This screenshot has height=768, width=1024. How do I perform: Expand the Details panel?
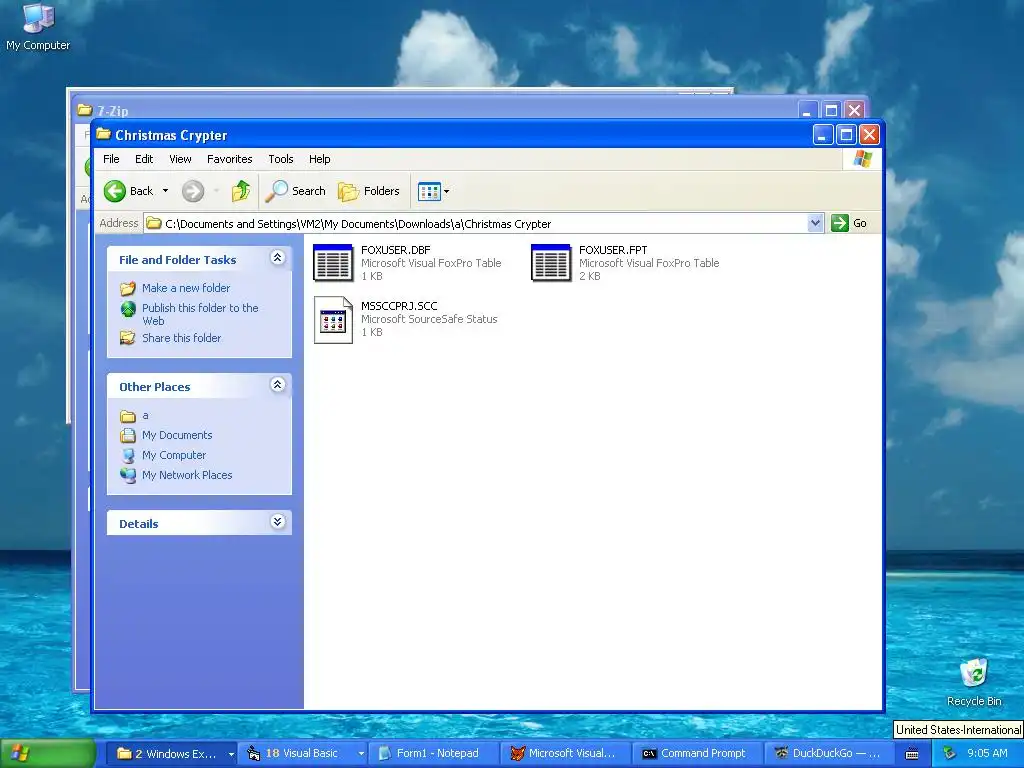(x=278, y=522)
